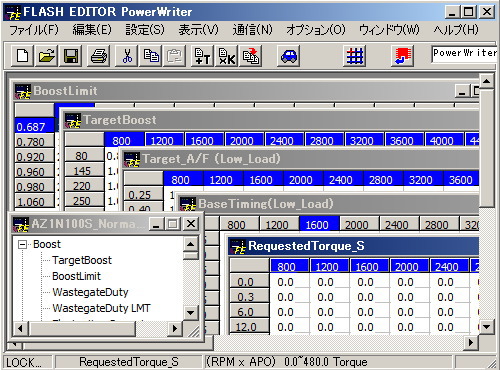Click the Cut scissors icon

[127, 56]
